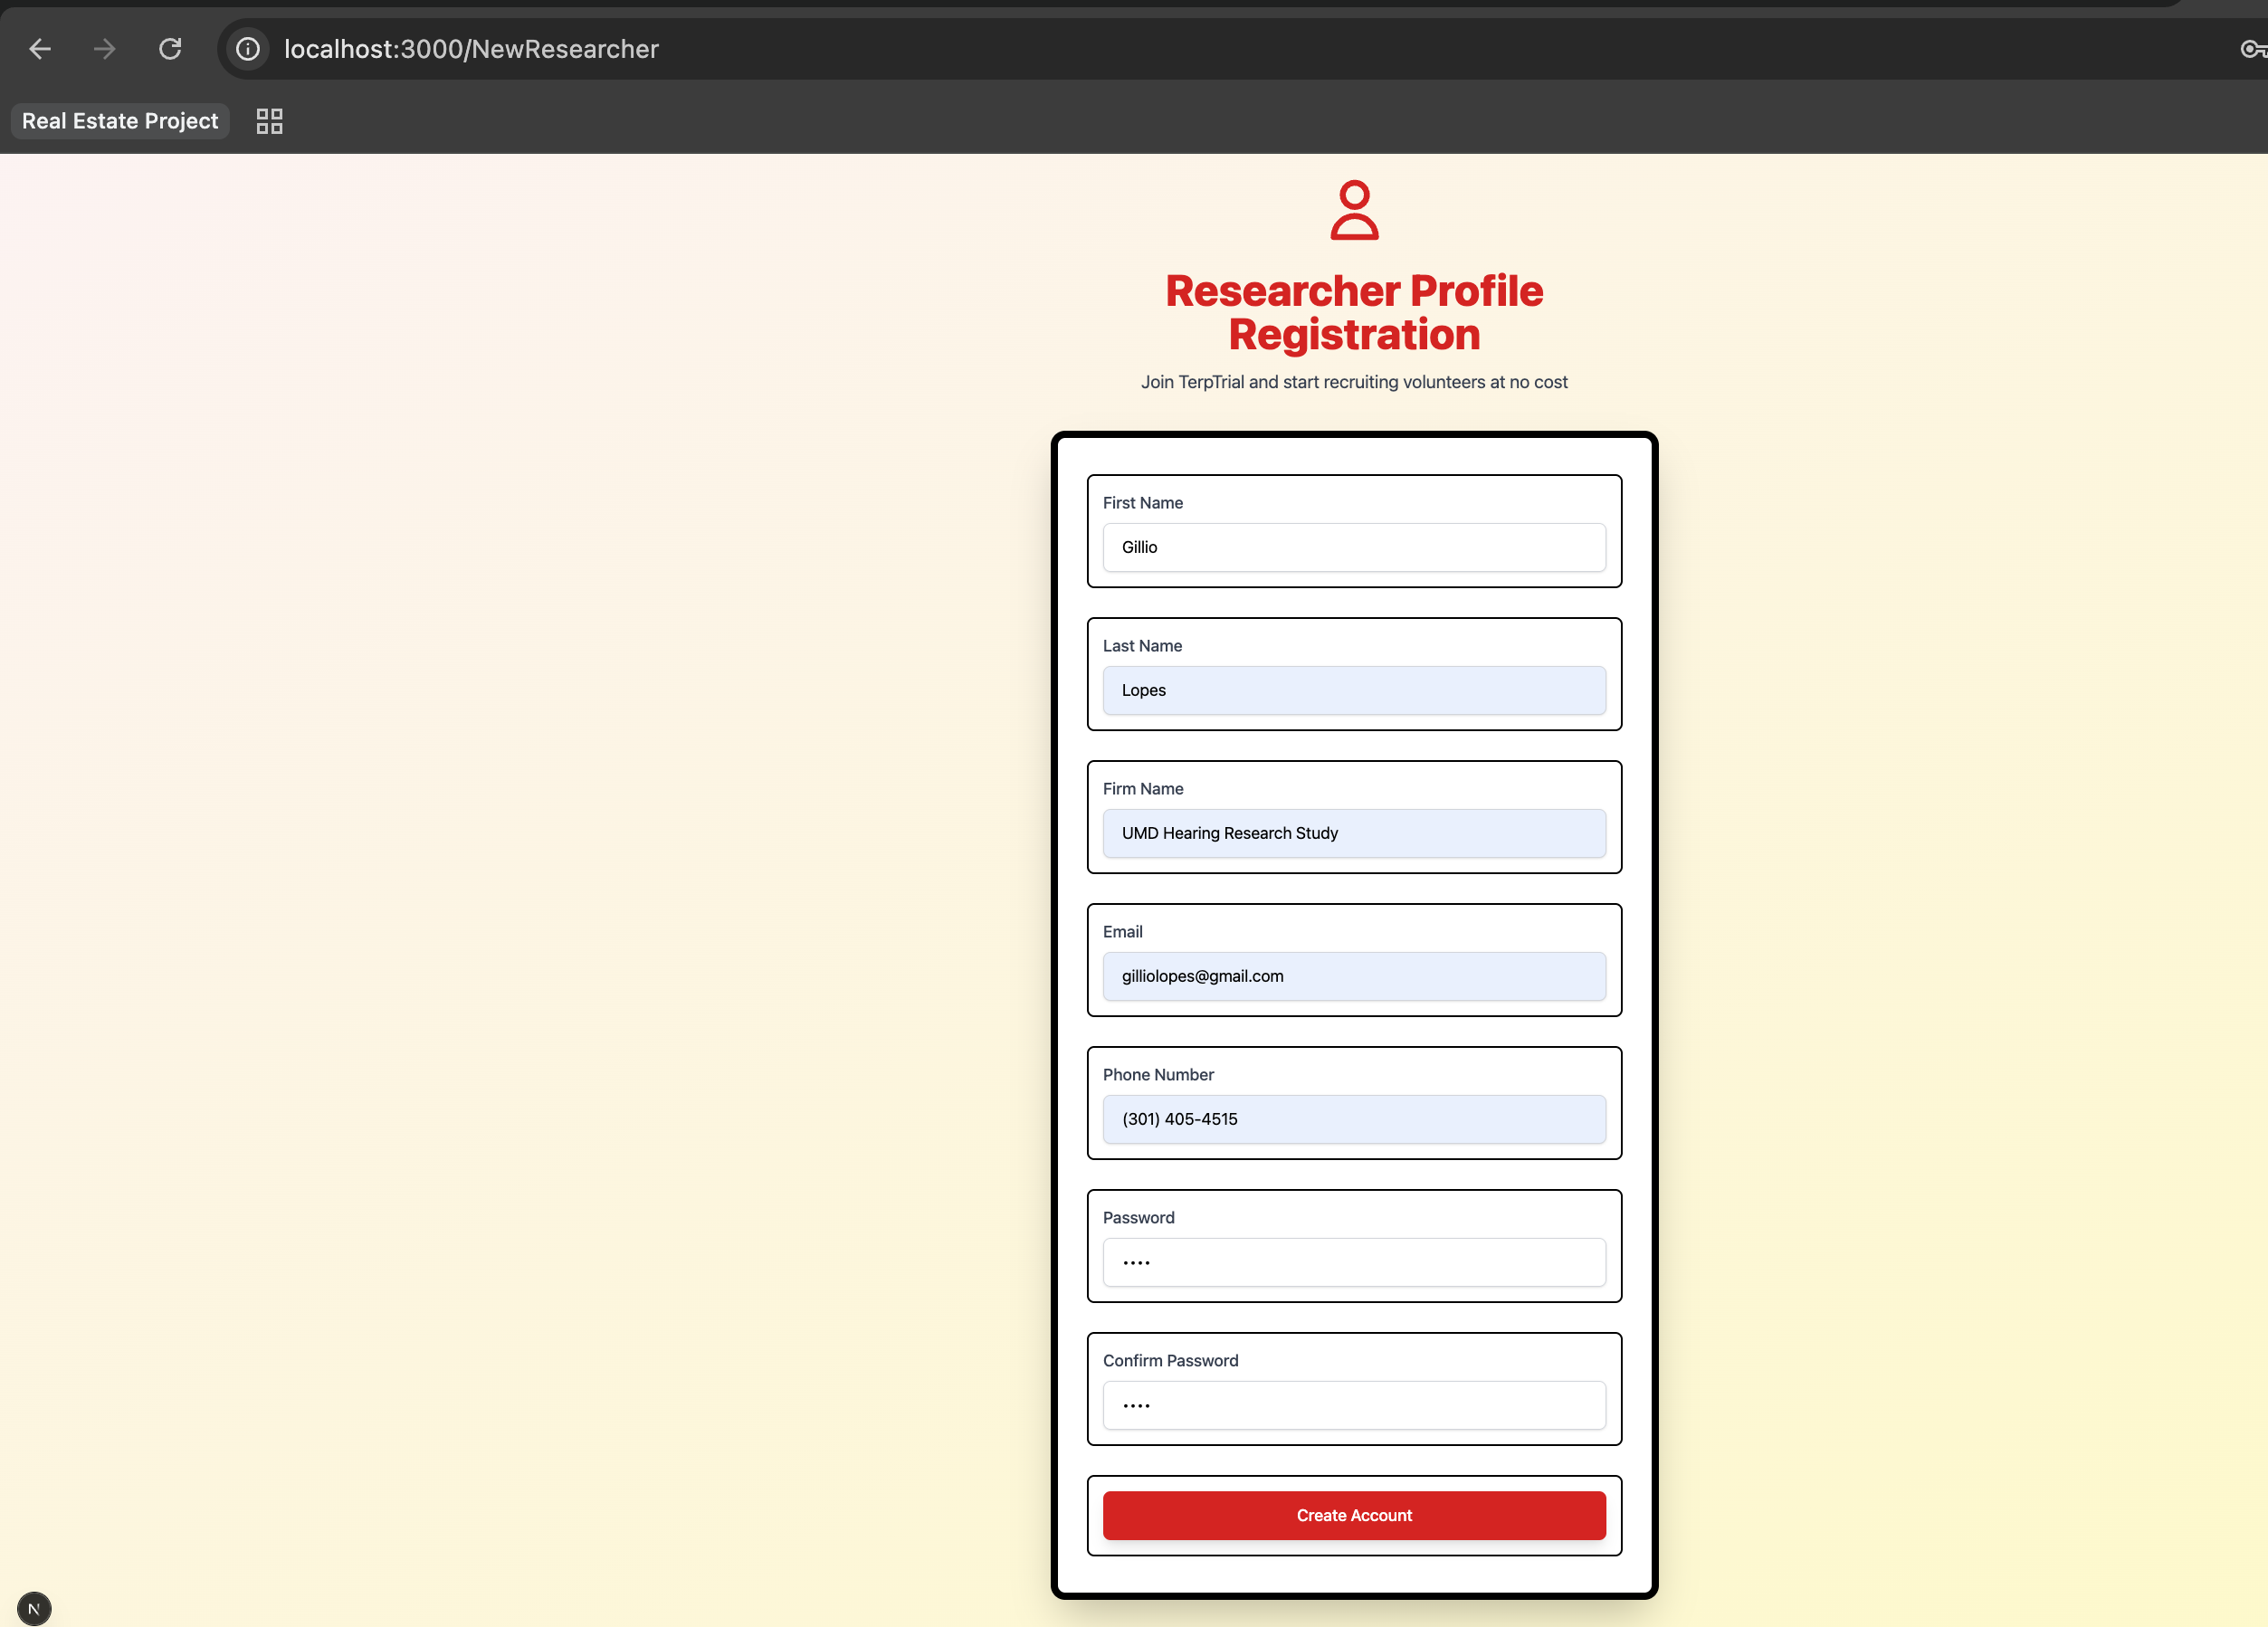This screenshot has height=1627, width=2268.
Task: Reload the page with refresh icon
Action: coord(170,49)
